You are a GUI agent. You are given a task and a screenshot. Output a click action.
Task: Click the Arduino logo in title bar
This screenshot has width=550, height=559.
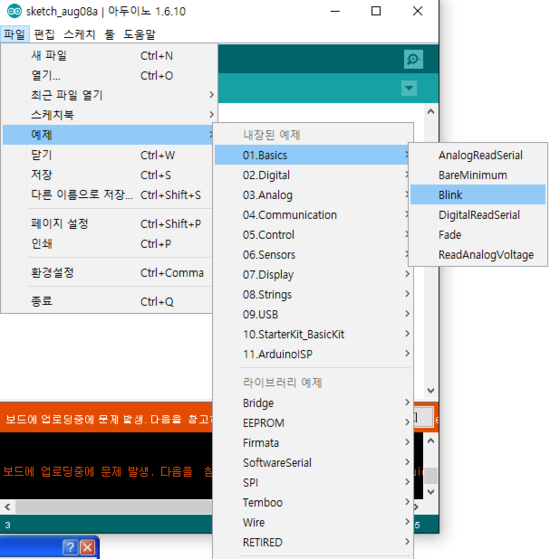tap(14, 11)
